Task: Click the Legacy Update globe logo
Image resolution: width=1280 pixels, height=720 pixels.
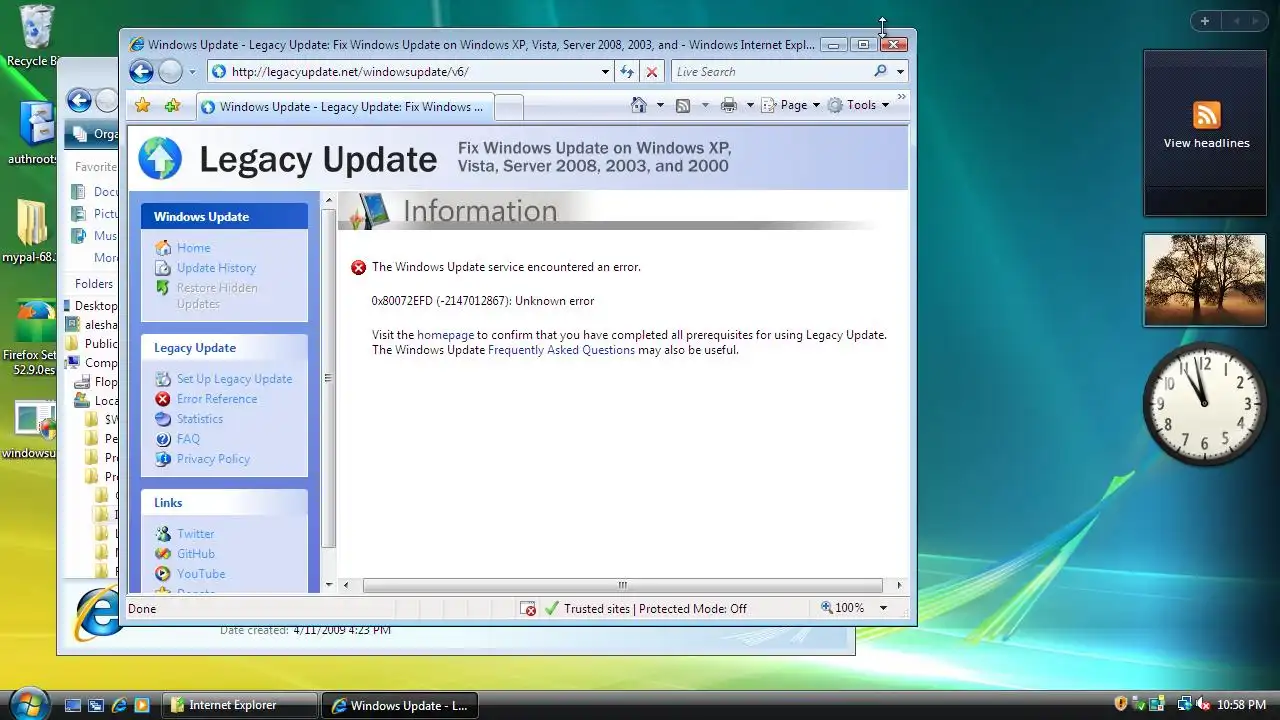Action: click(160, 158)
